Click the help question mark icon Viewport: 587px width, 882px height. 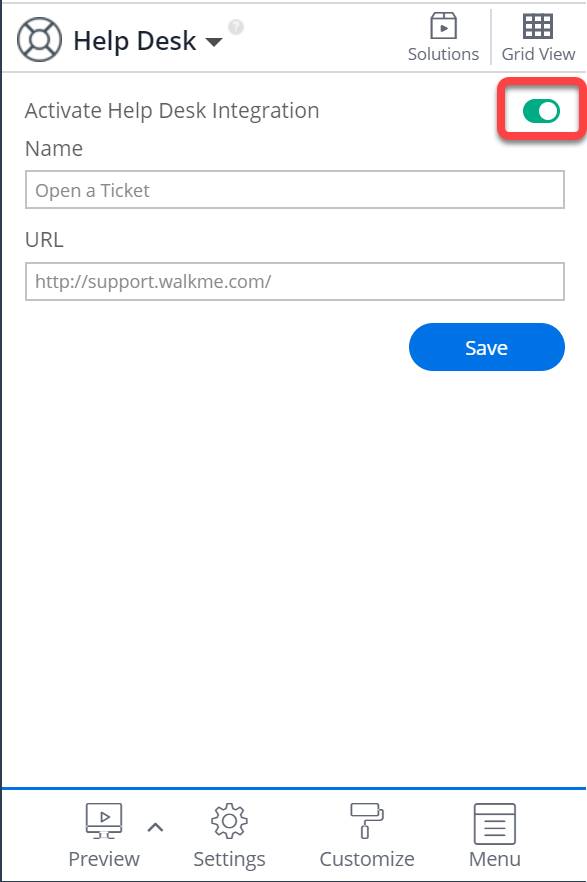(235, 27)
